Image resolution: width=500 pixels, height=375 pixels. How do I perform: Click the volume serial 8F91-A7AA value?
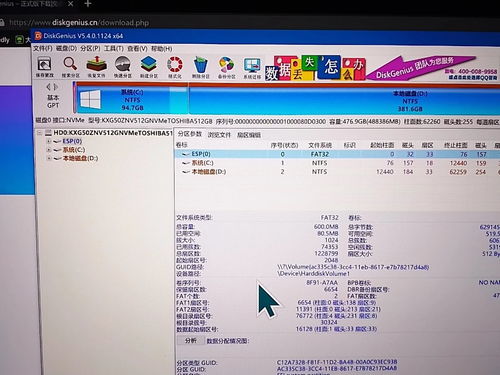click(x=322, y=283)
